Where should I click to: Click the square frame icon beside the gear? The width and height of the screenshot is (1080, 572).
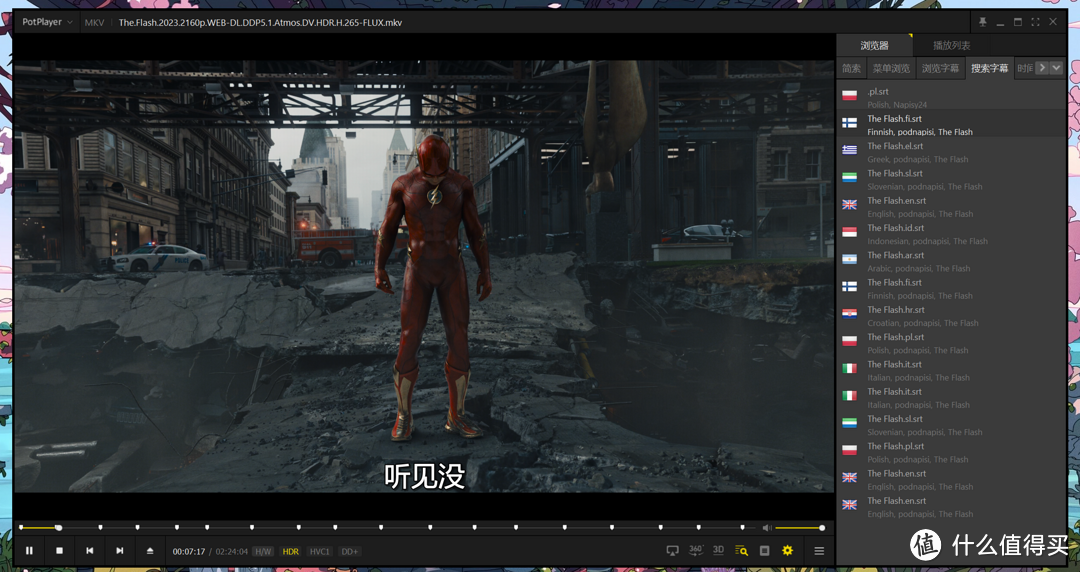click(765, 551)
